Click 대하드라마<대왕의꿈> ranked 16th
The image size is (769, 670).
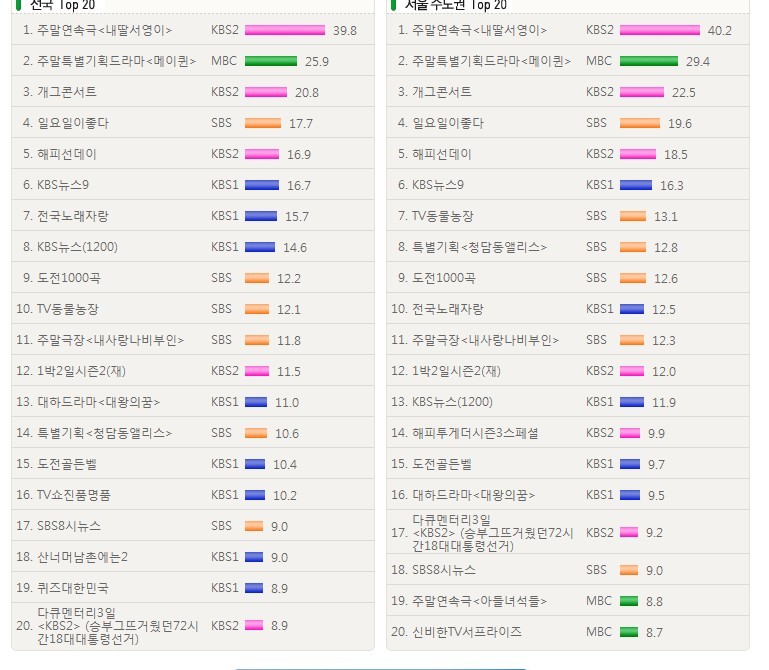[473, 495]
